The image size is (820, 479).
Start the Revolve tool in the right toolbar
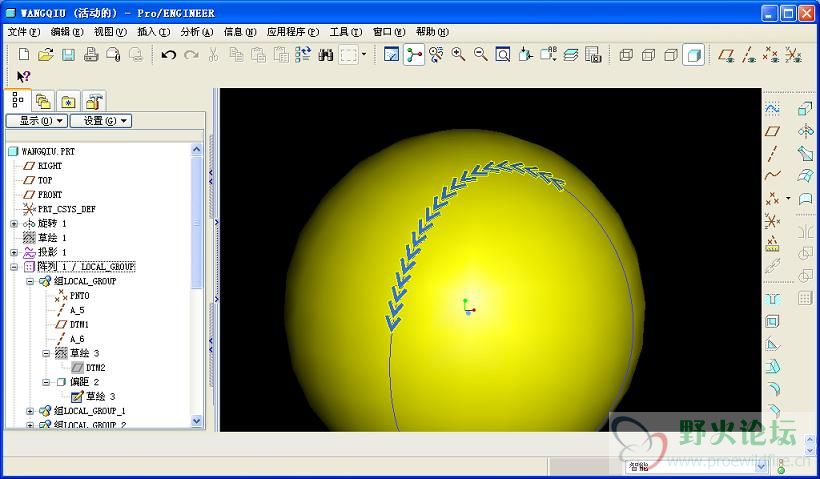tap(805, 131)
